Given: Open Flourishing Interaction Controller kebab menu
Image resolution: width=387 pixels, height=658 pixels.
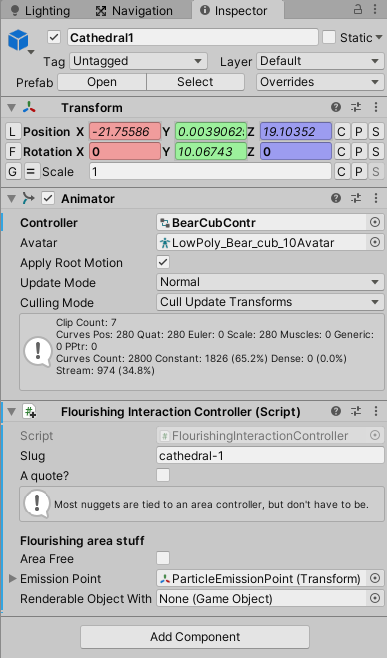Looking at the screenshot, I should tap(376, 411).
